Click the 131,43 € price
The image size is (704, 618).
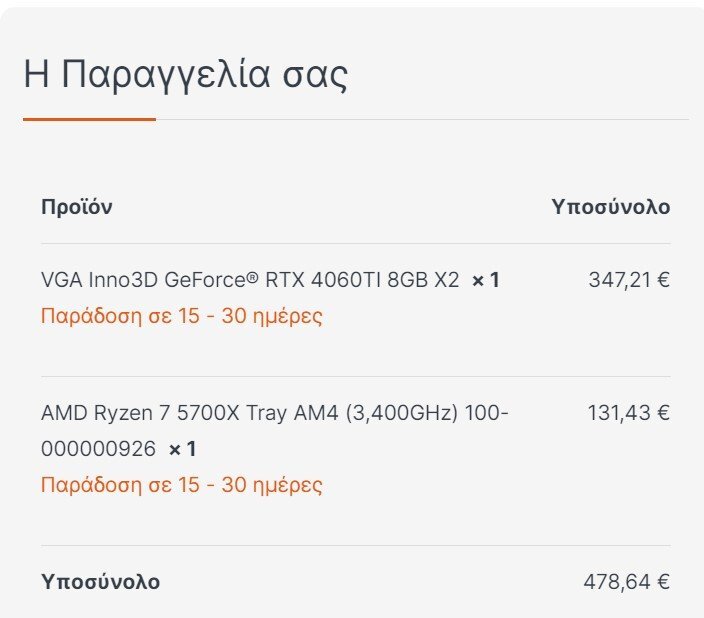pyautogui.click(x=629, y=413)
